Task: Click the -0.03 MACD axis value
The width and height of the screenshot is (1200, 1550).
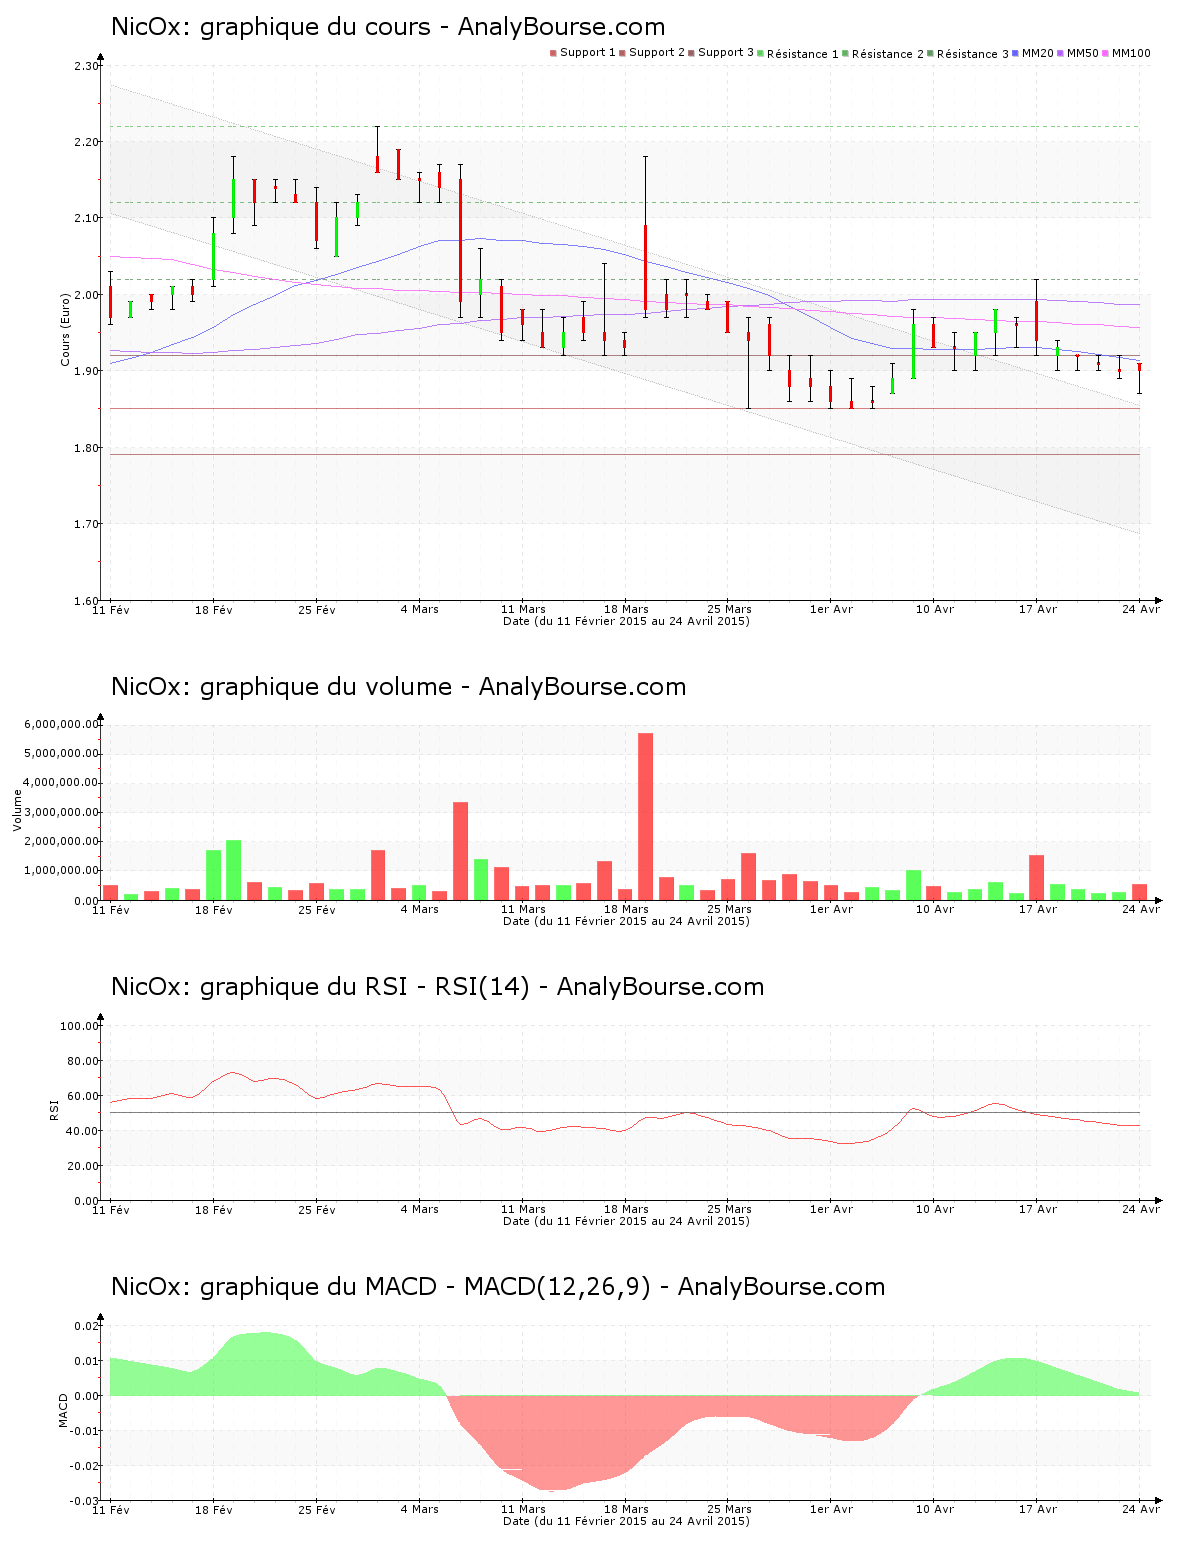Action: [86, 1501]
